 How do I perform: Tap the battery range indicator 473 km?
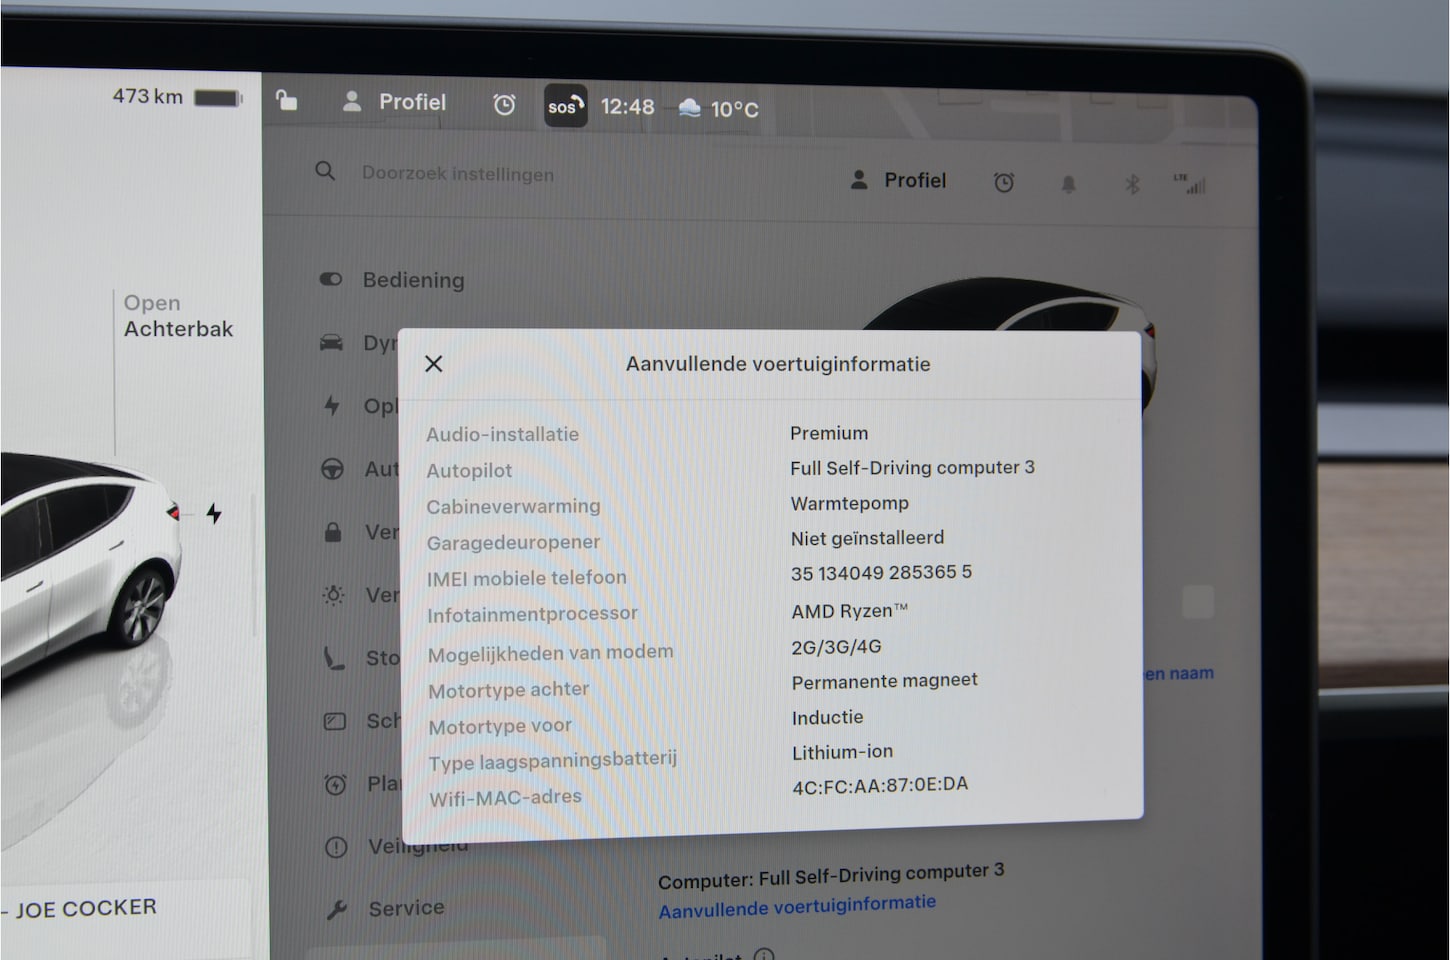tap(176, 97)
